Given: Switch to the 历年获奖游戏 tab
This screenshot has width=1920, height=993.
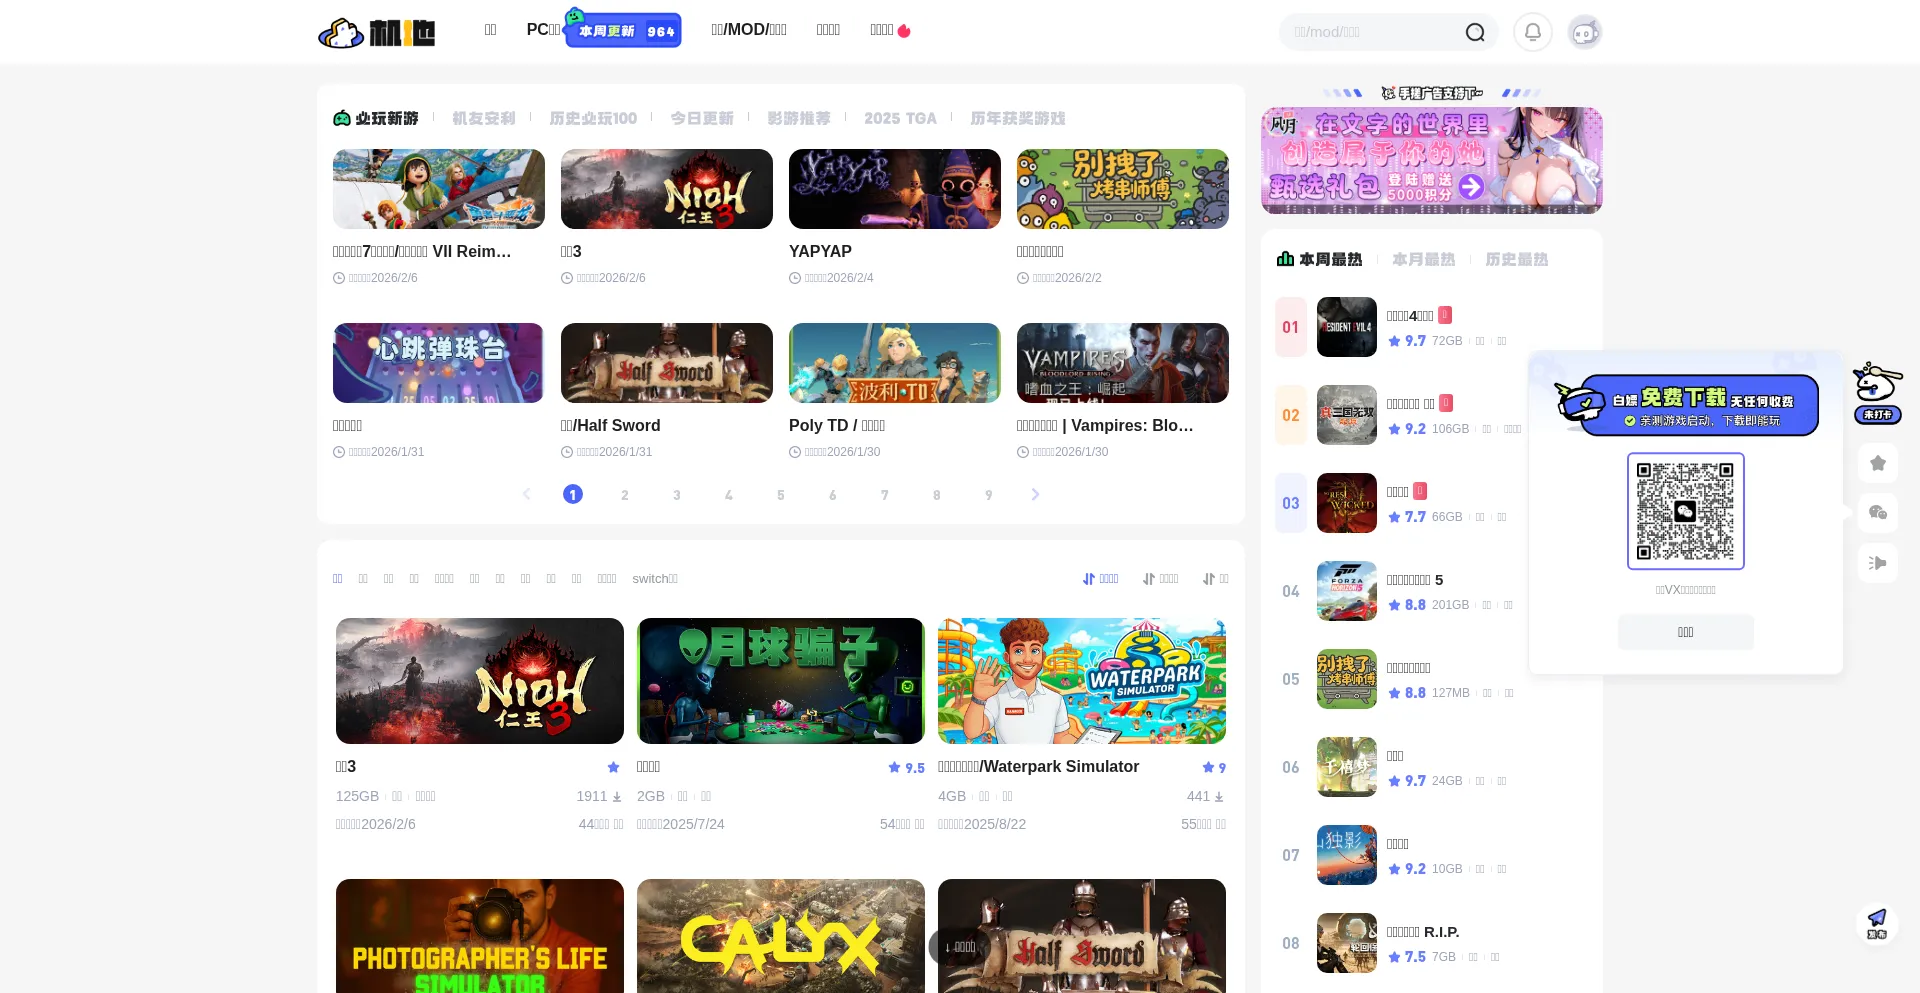Looking at the screenshot, I should (1018, 118).
